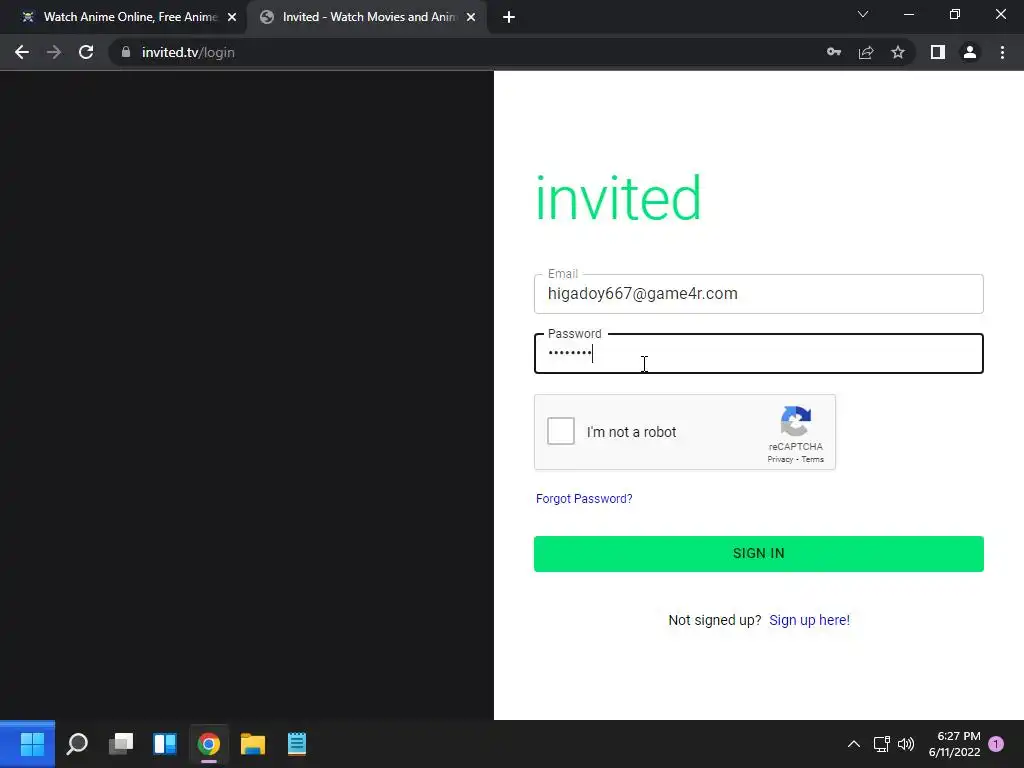The height and width of the screenshot is (768, 1024).
Task: Open the clock showing 6:27 PM
Action: point(954,744)
